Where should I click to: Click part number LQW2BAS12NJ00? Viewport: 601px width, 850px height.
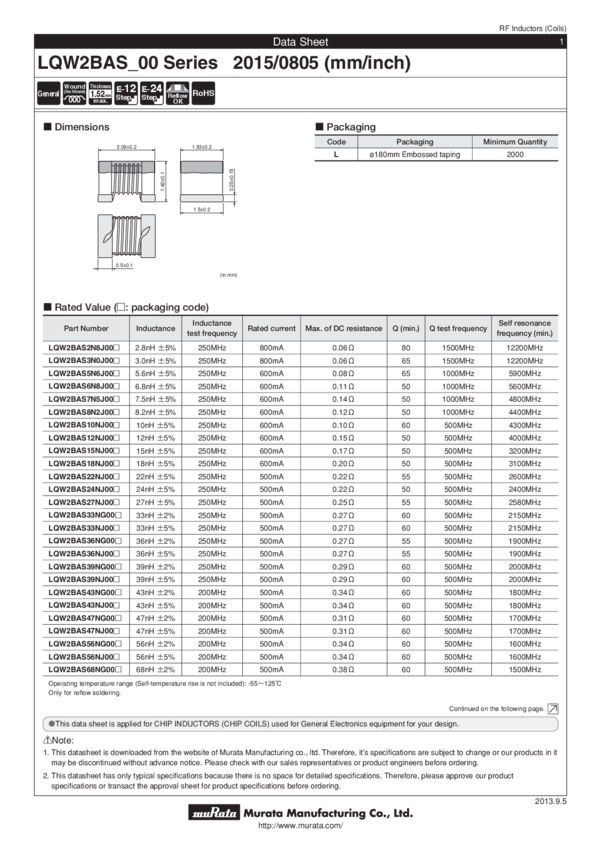(x=84, y=438)
